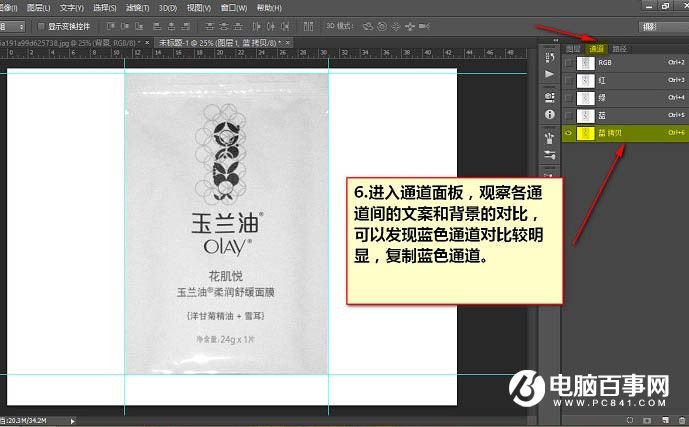Enable the 显示变换控件 checkbox

(41, 26)
